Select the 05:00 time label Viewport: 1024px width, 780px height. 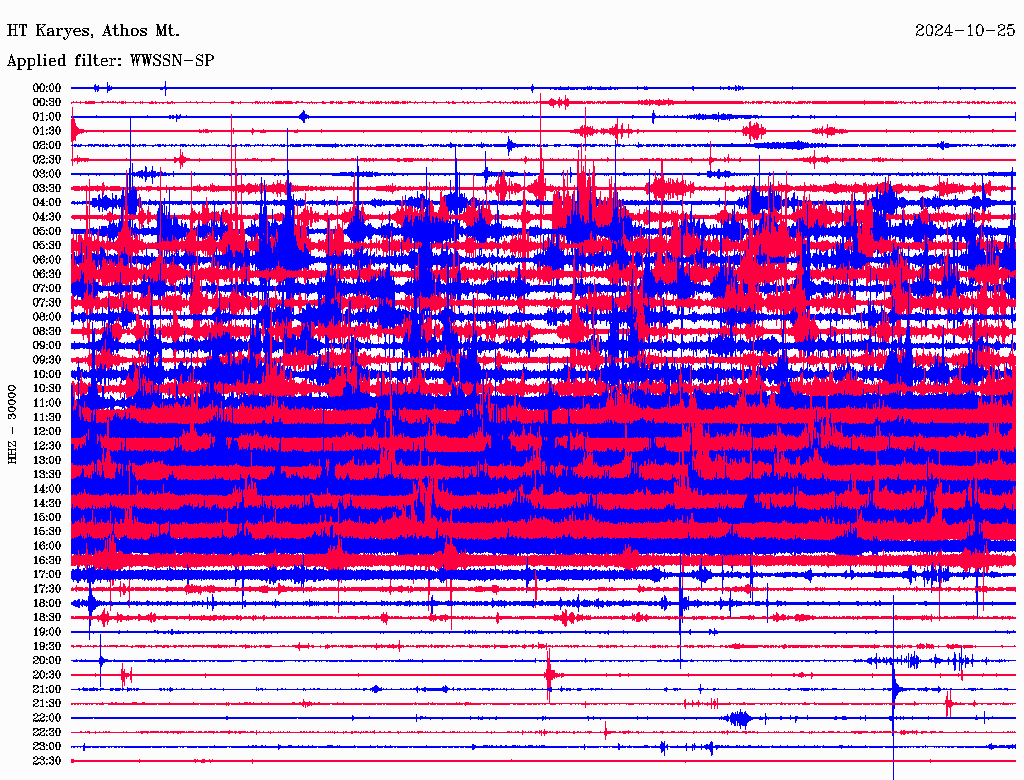(47, 232)
